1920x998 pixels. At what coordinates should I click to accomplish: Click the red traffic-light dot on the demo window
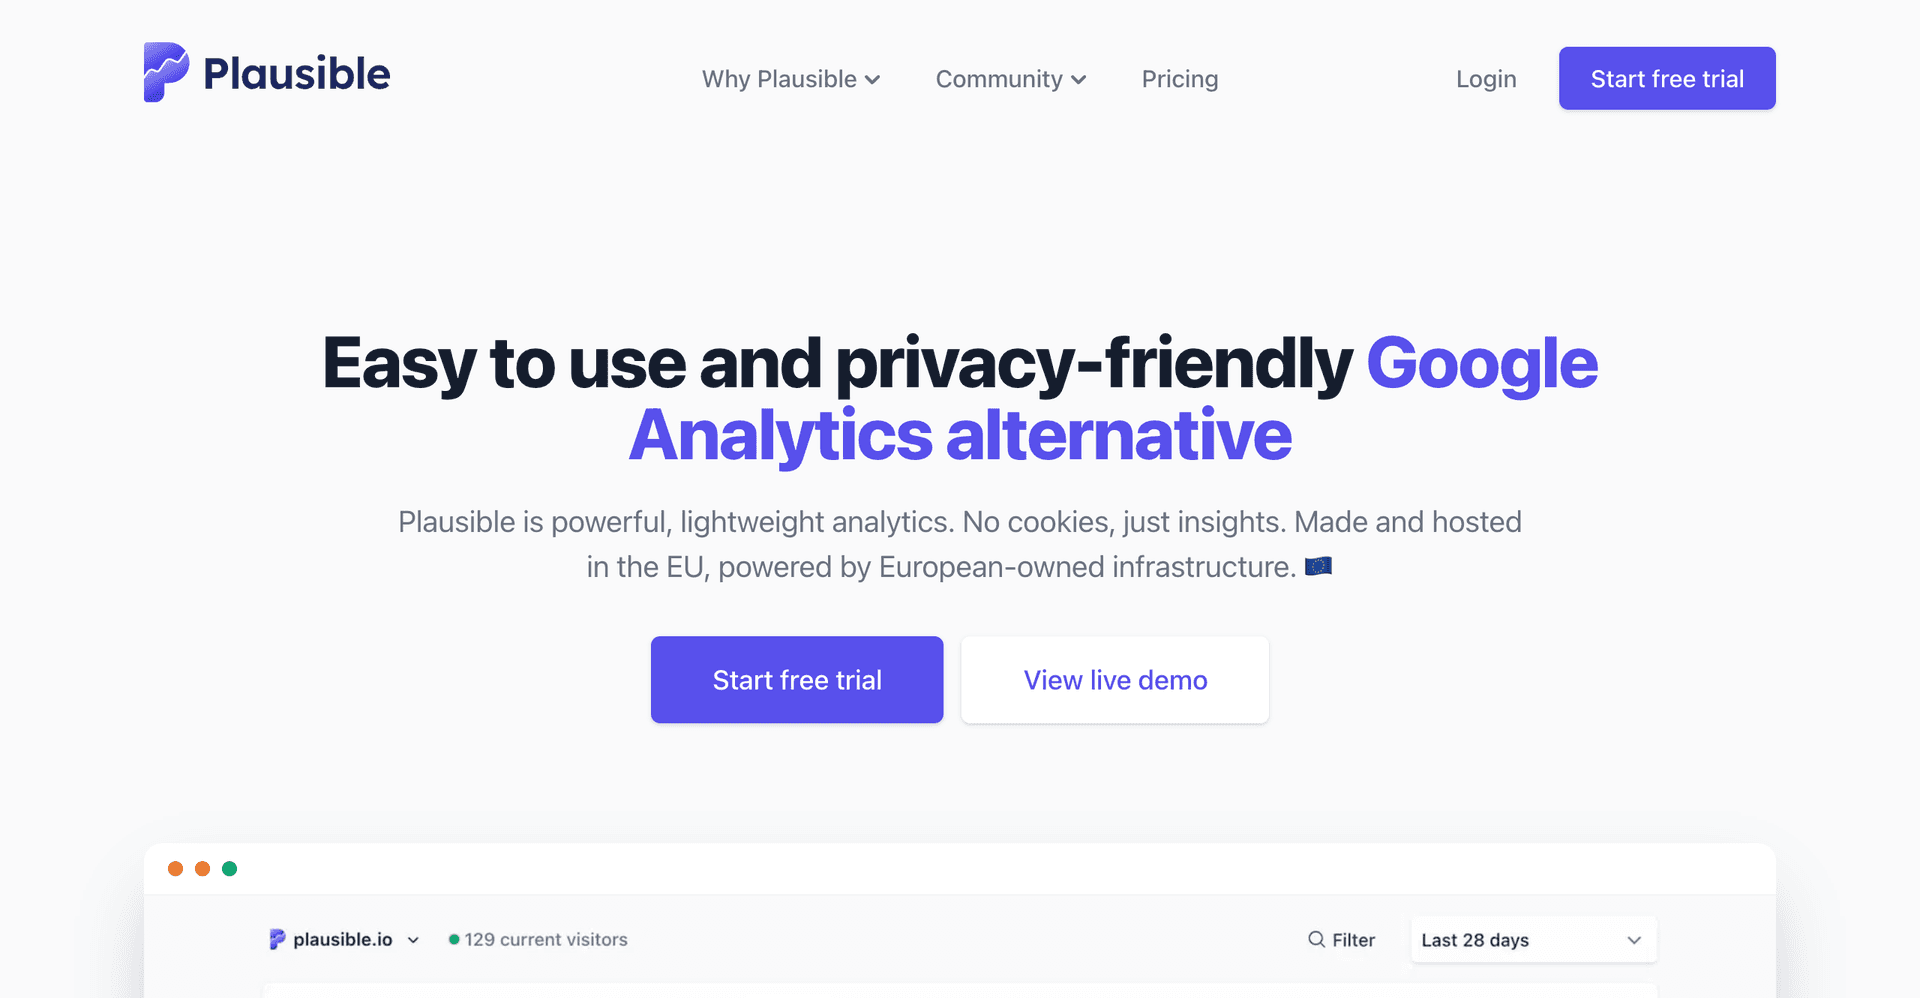pos(176,869)
